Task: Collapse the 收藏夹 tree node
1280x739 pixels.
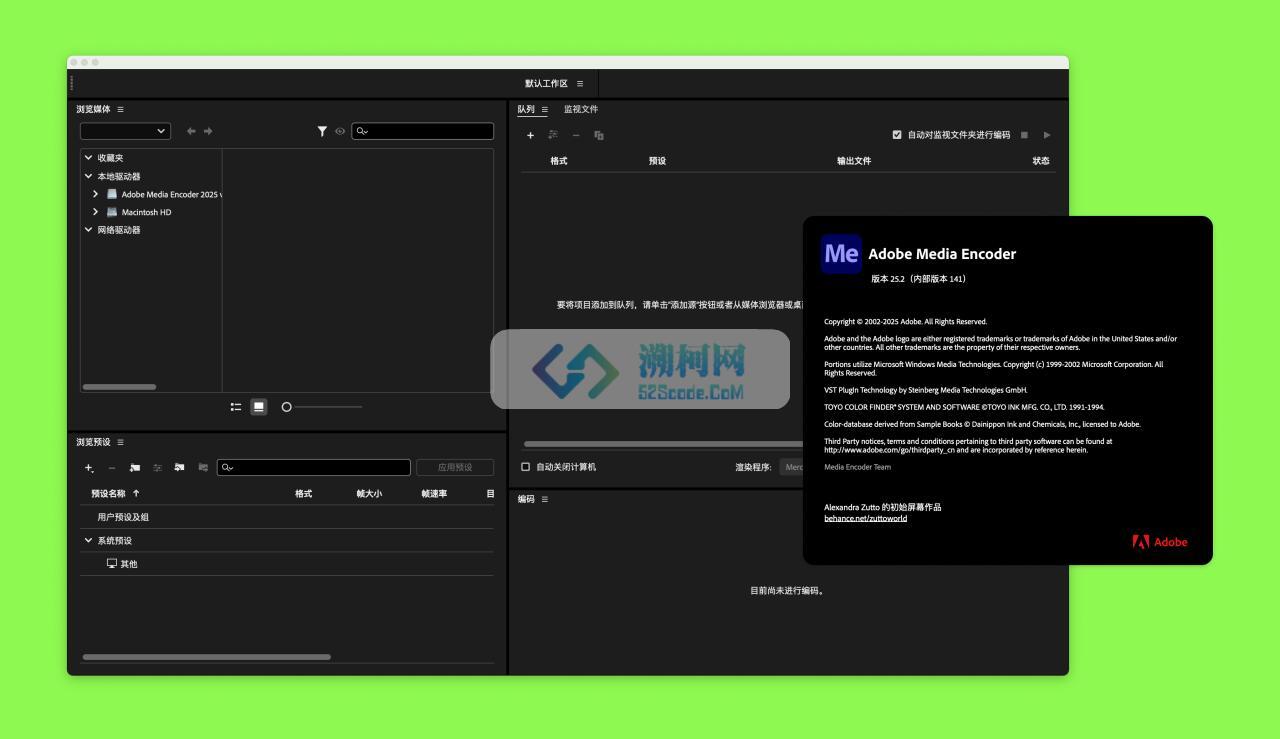Action: [x=88, y=157]
